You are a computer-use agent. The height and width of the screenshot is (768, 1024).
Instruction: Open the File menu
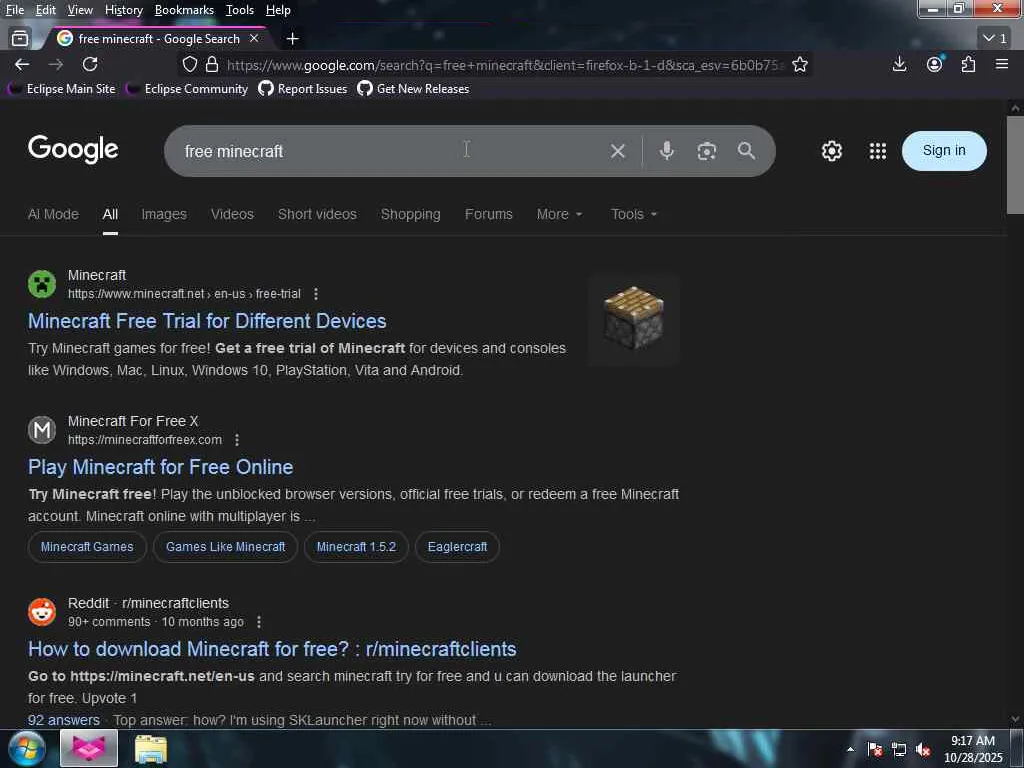[x=14, y=10]
